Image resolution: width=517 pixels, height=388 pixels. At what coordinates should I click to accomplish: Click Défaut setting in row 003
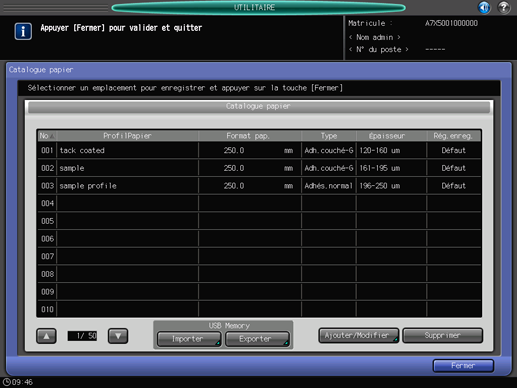454,186
